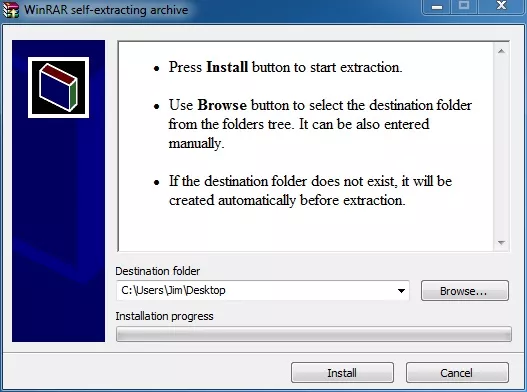Click the WinRAR books icon in title bar

[10, 9]
